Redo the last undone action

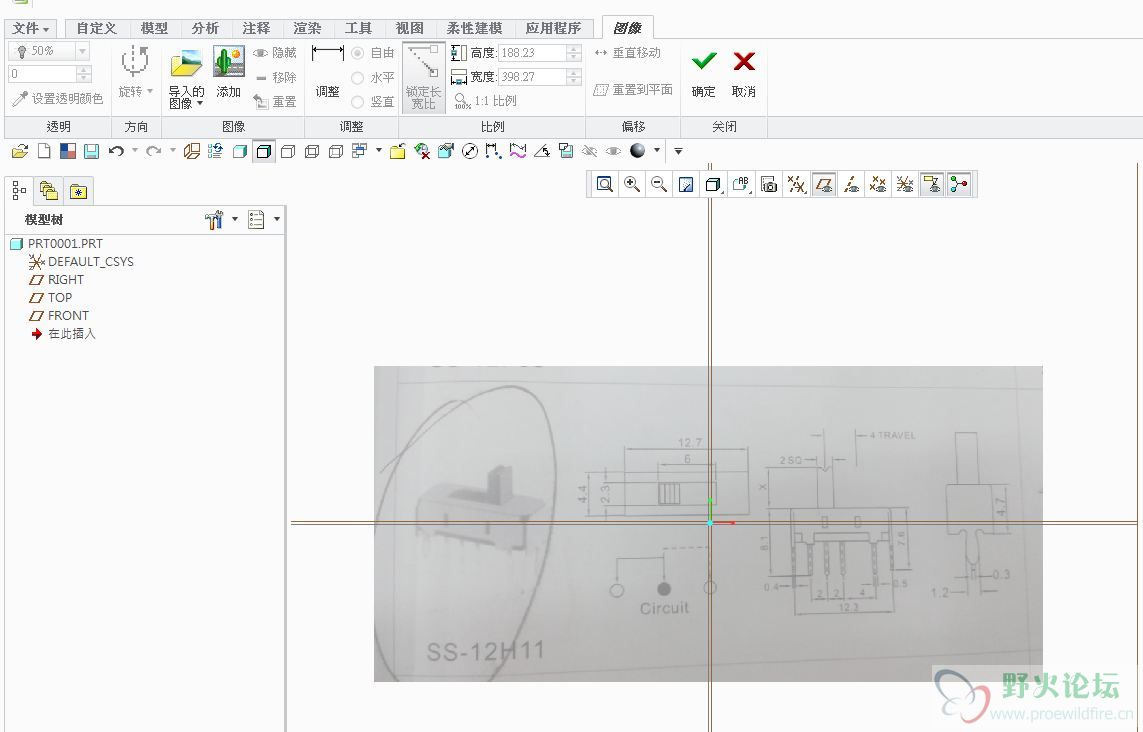[x=153, y=151]
